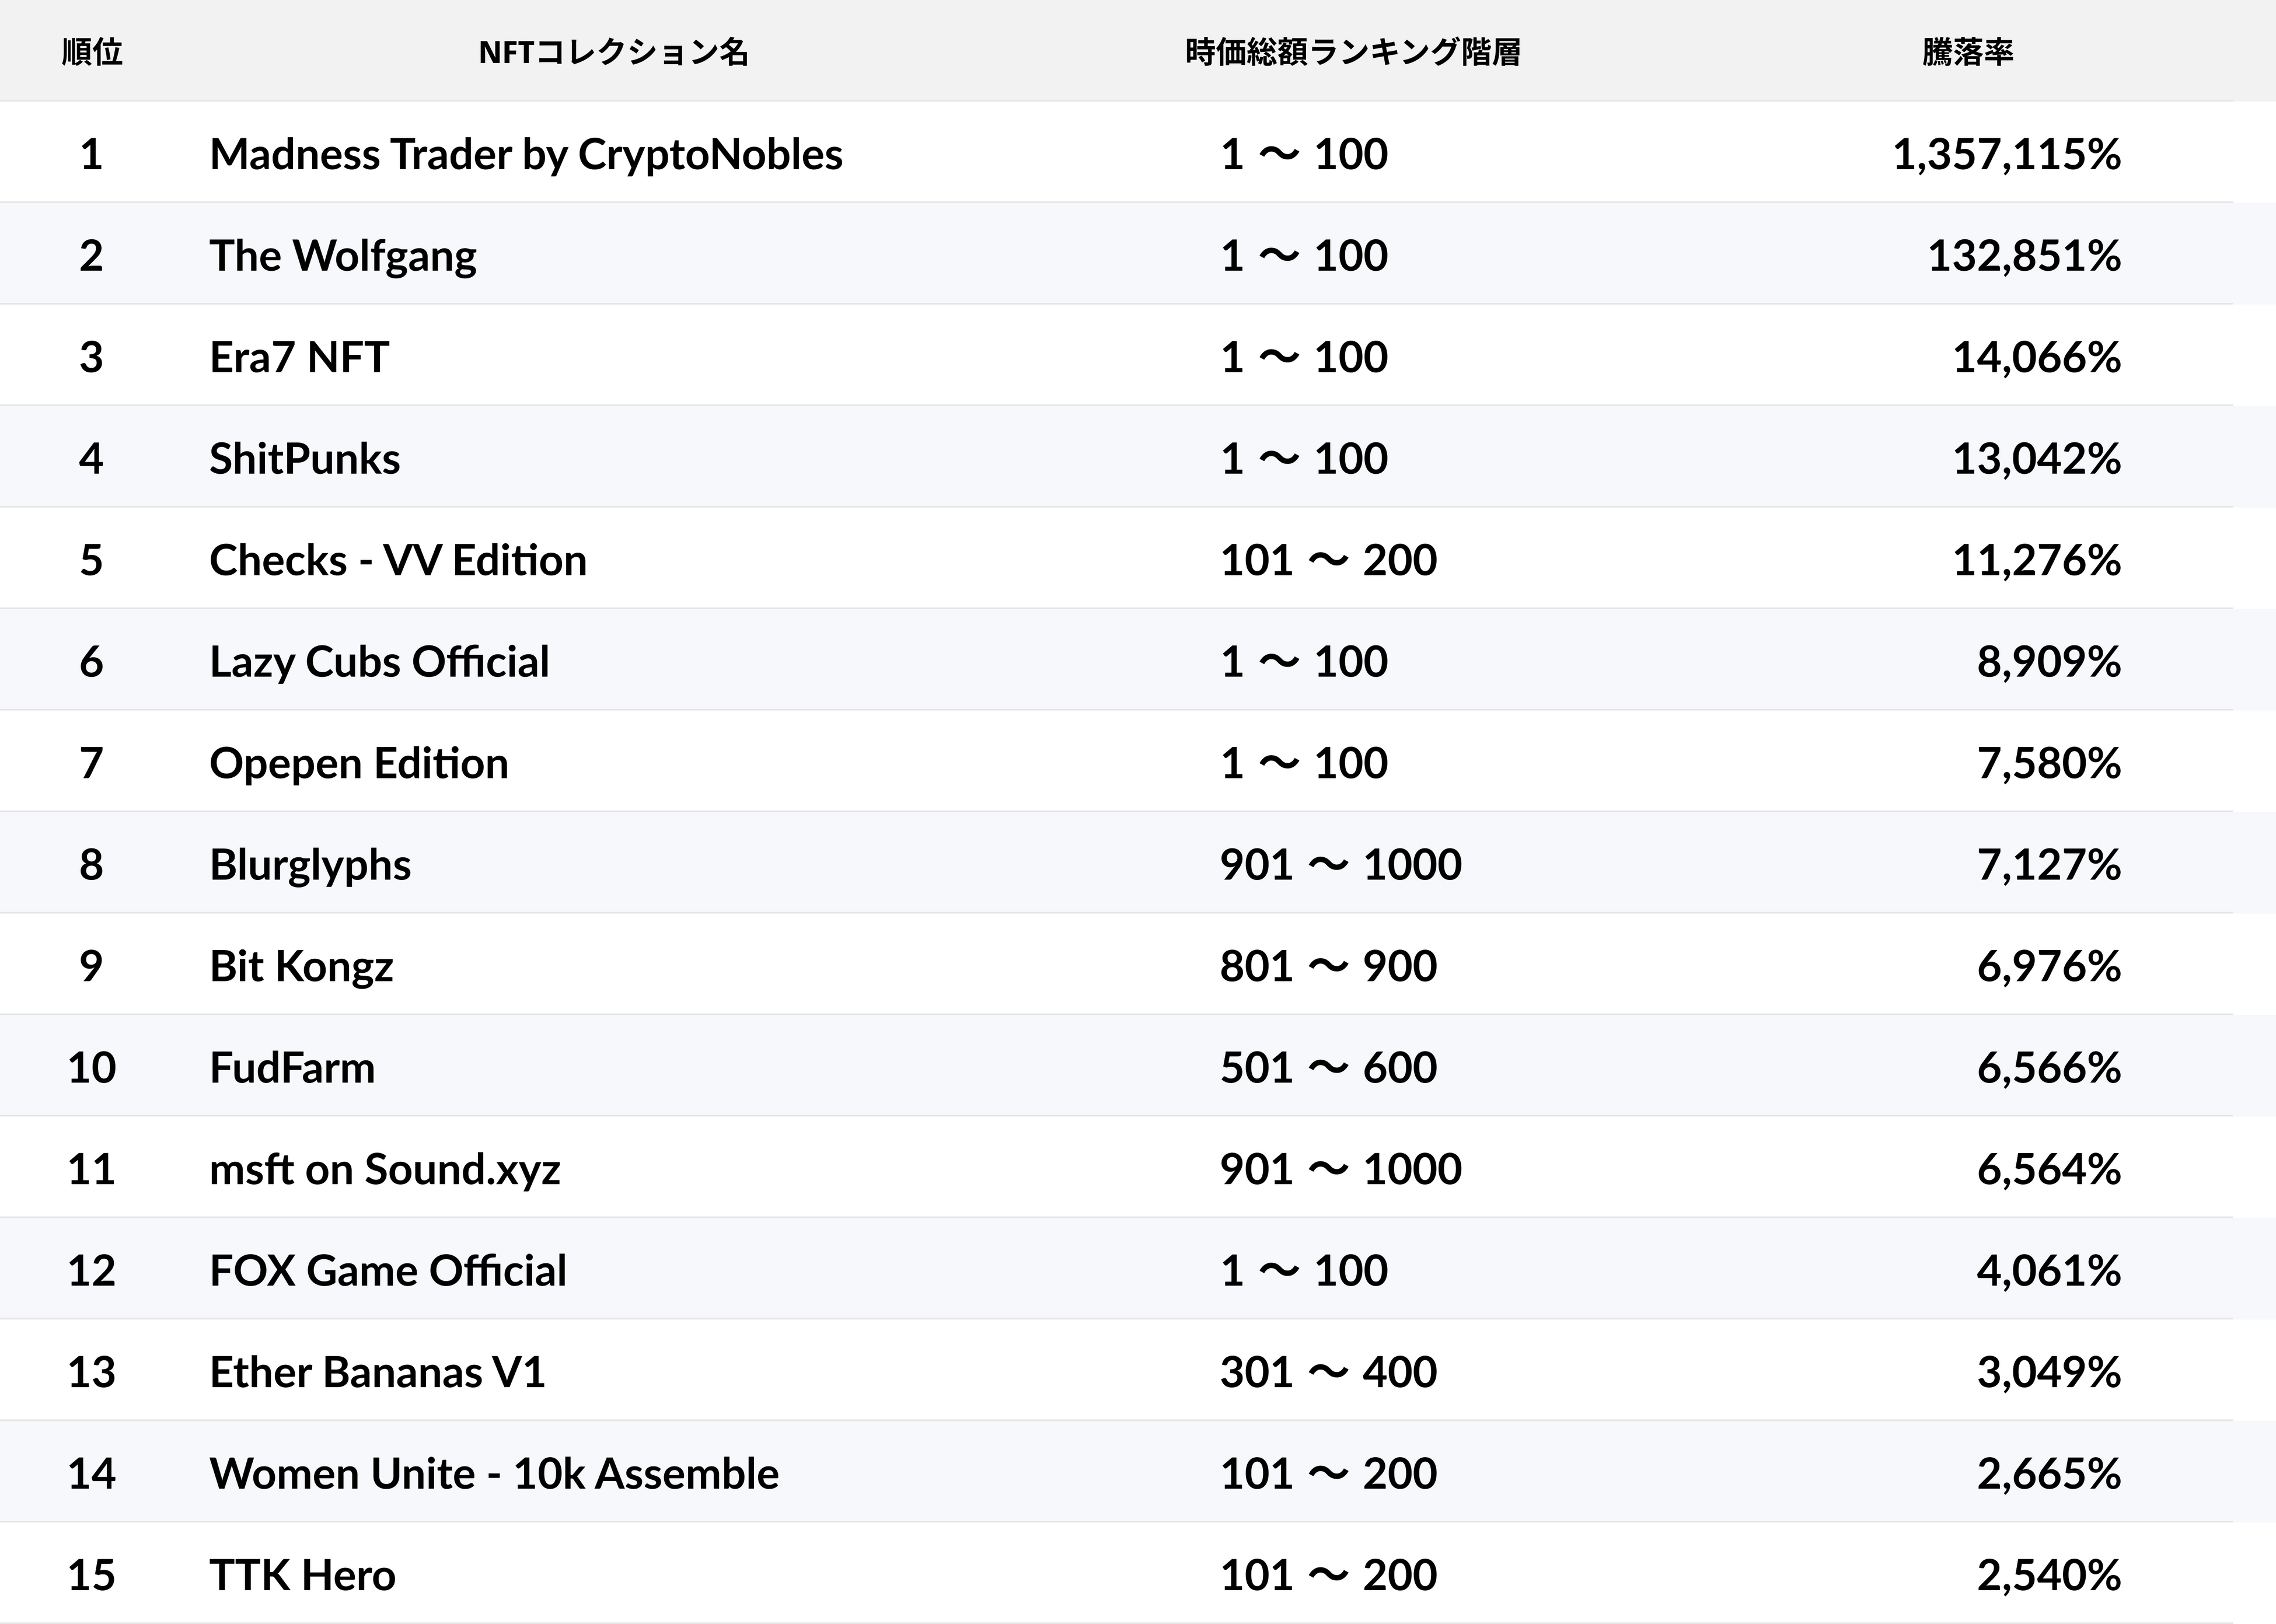
Task: Select Women Unite - 10k Assemble
Action: (x=494, y=1474)
